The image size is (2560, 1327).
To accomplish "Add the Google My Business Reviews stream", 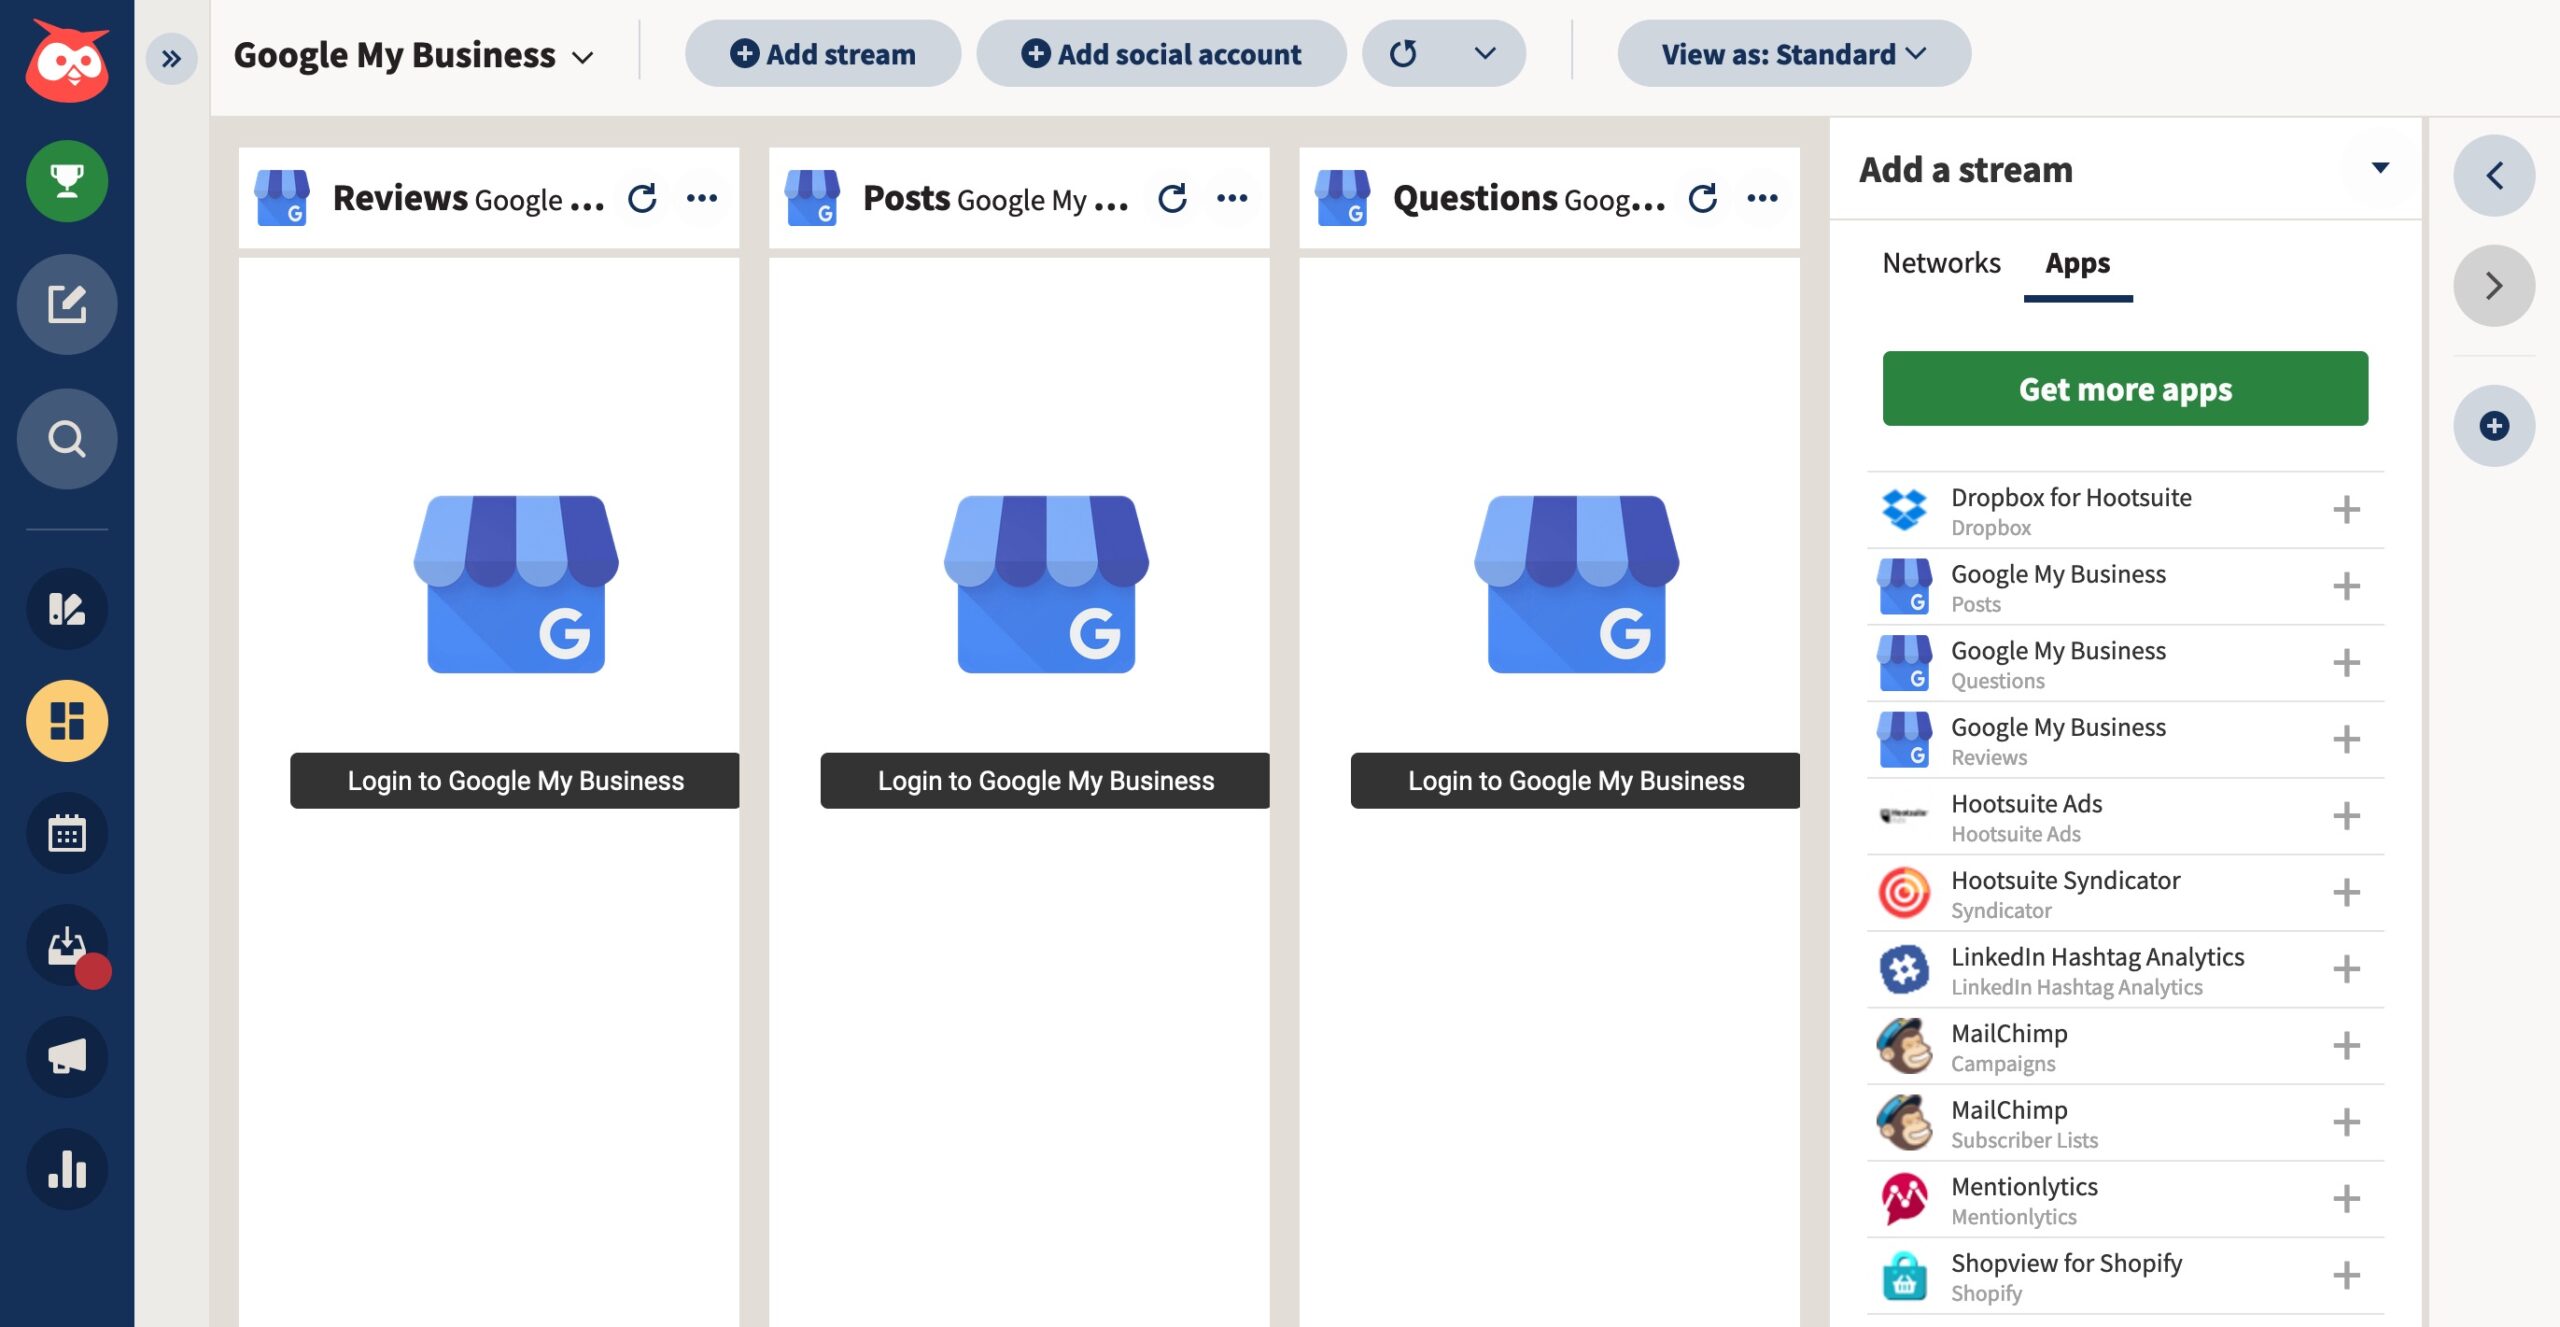I will click(x=2346, y=740).
